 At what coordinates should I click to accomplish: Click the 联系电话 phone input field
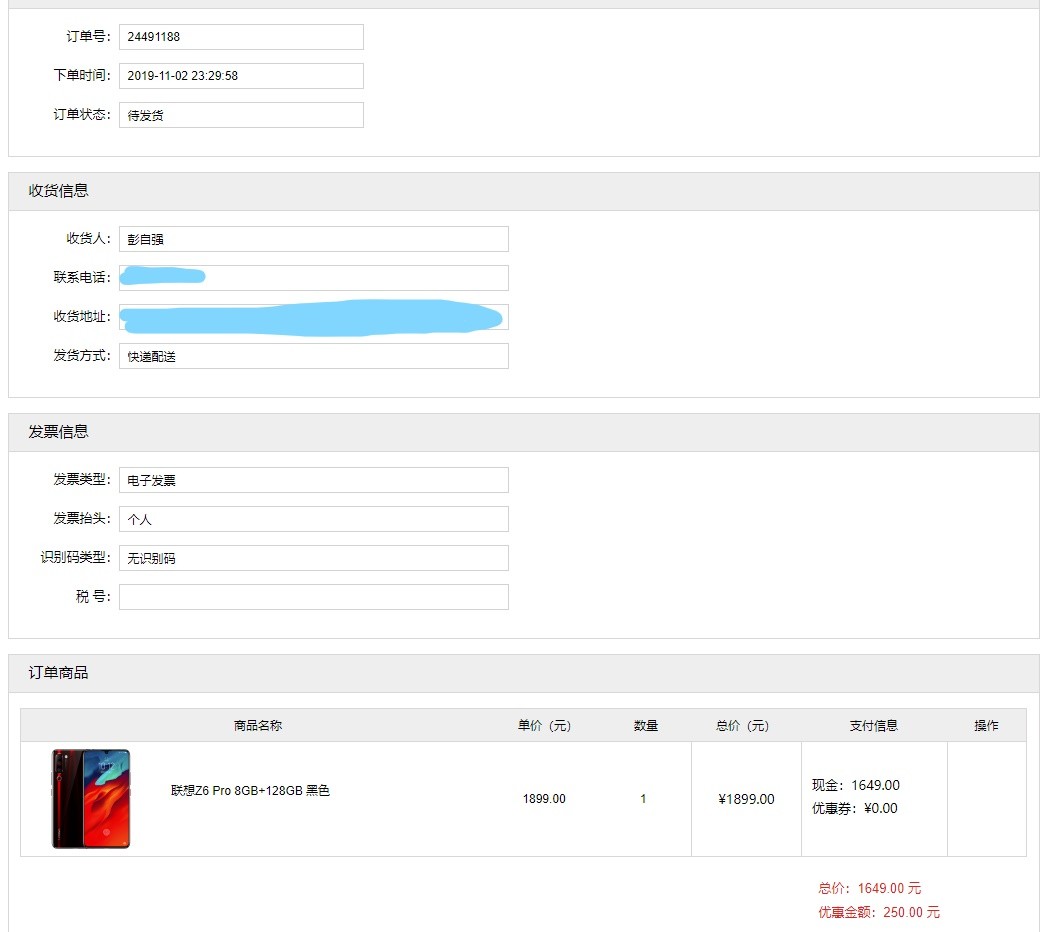coord(314,278)
